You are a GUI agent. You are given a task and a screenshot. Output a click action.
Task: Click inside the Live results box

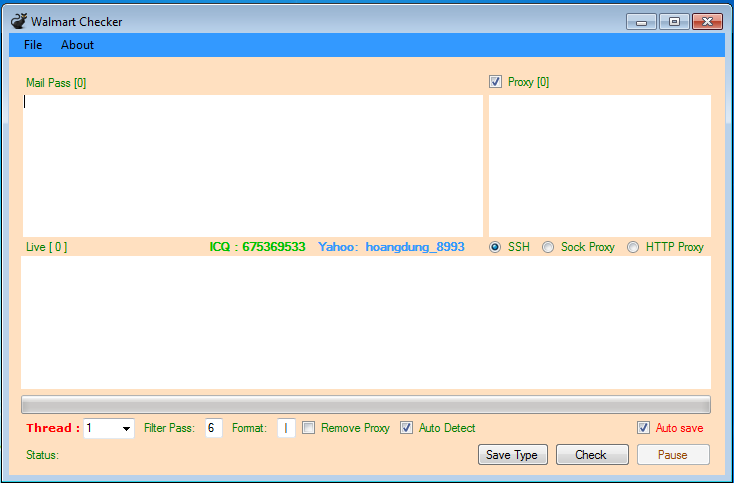366,322
